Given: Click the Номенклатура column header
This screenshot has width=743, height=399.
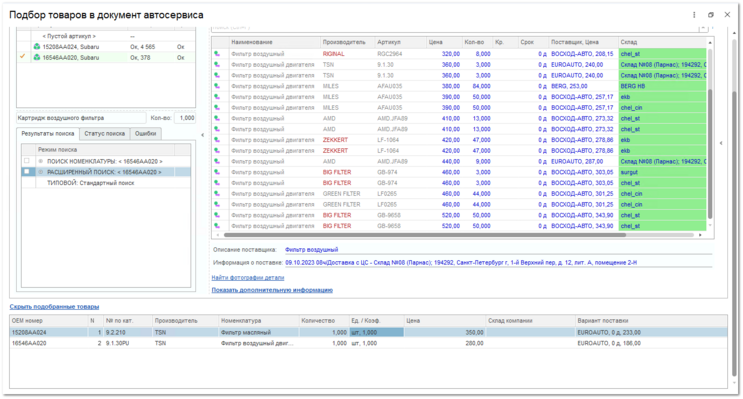Looking at the screenshot, I should (x=259, y=321).
